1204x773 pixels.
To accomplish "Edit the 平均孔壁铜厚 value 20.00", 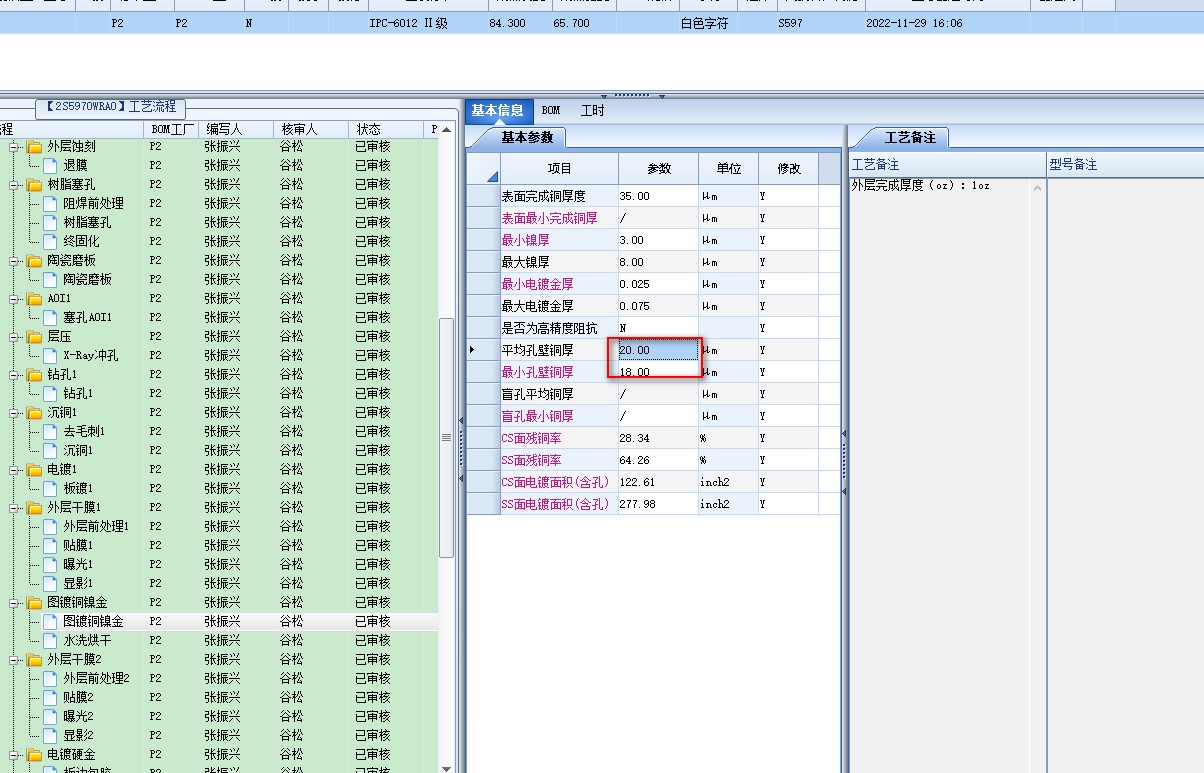I will click(658, 350).
